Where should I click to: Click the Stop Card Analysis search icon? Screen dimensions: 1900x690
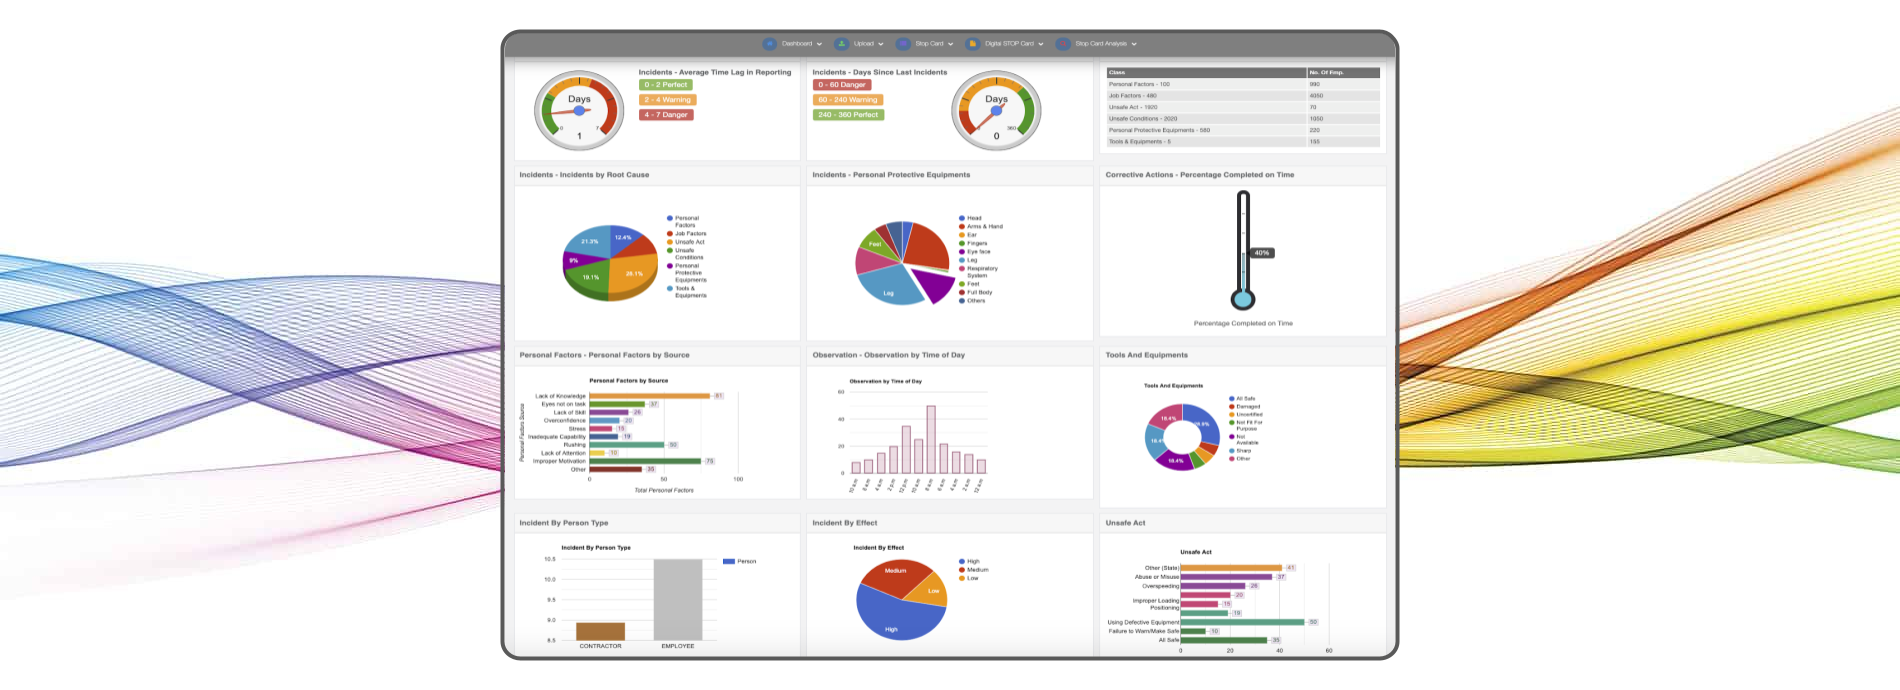pos(1063,44)
